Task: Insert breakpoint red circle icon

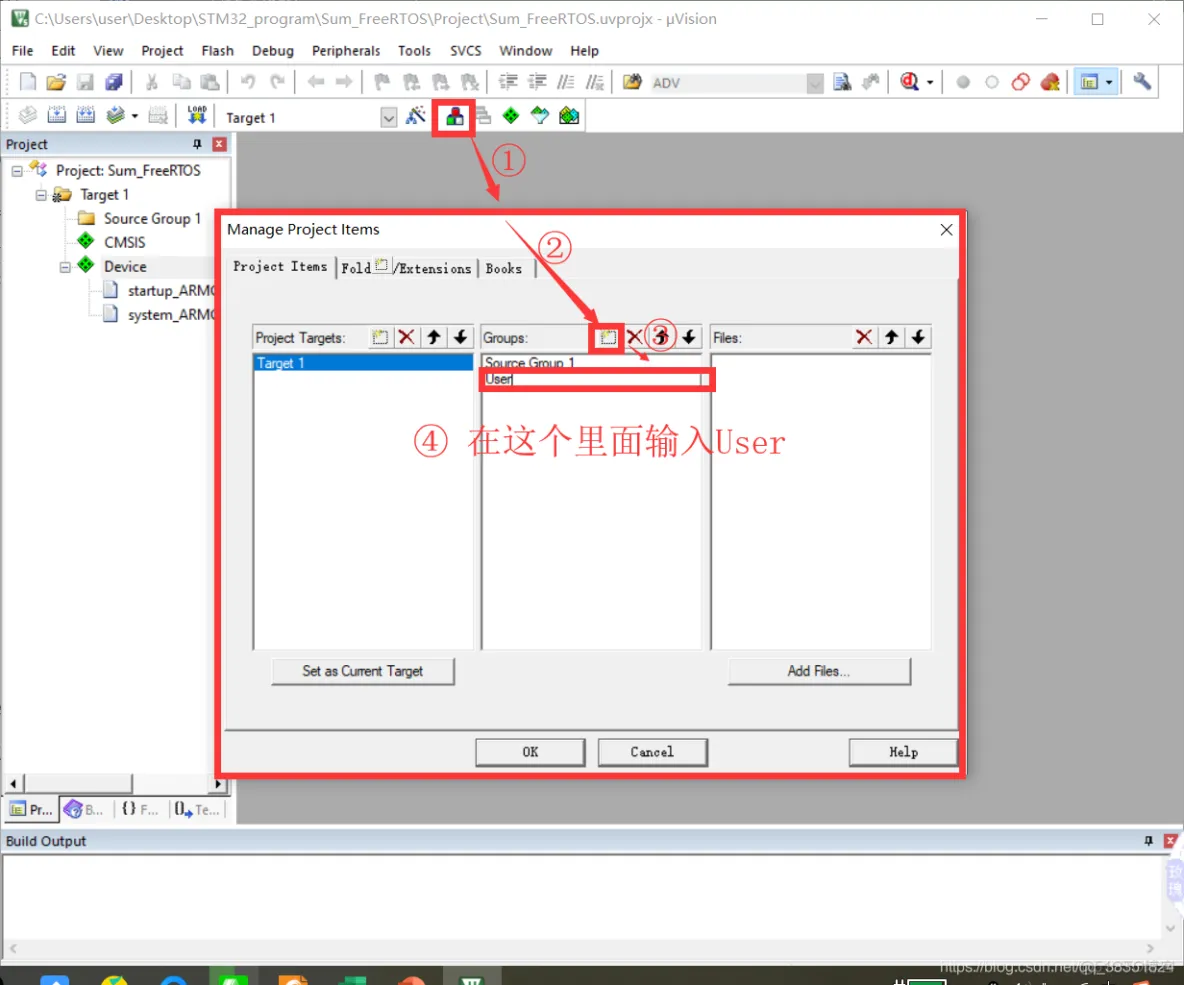Action: coord(963,82)
